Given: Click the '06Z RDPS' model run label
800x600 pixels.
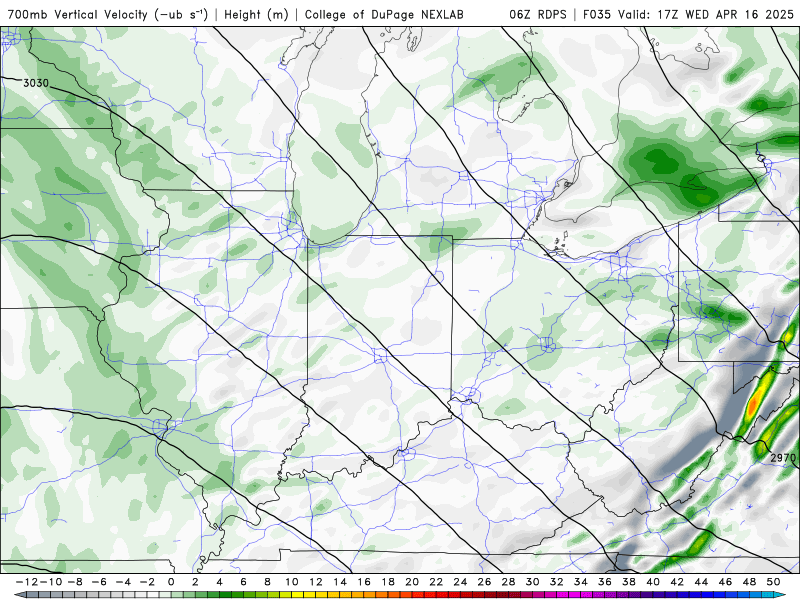Looking at the screenshot, I should (x=538, y=14).
